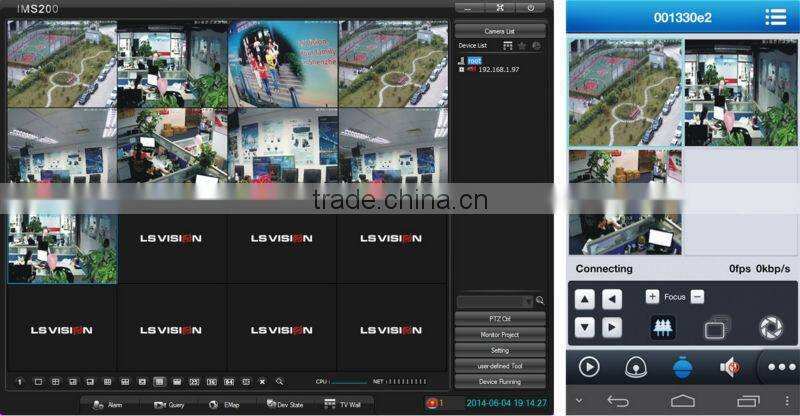Tap the Android home button

point(683,401)
